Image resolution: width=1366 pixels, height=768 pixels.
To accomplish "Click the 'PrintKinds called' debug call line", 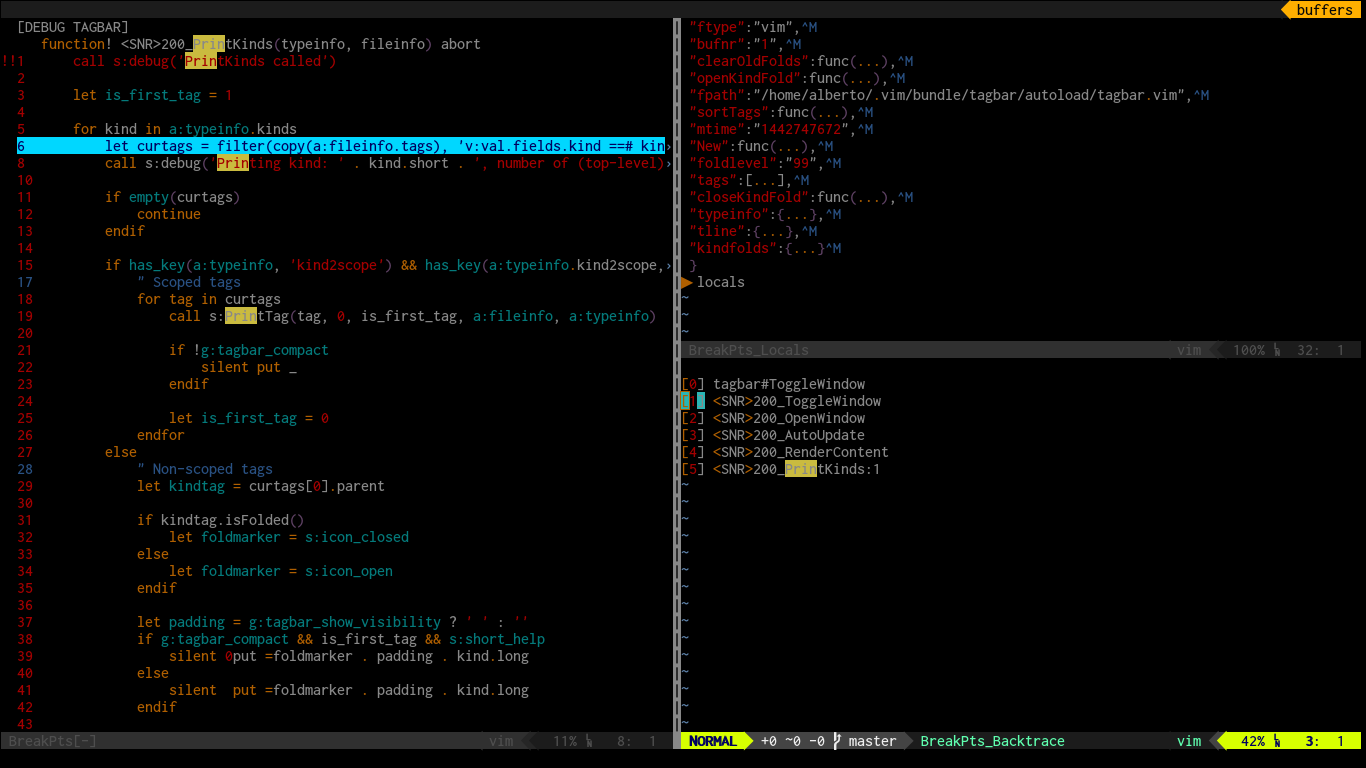I will pyautogui.click(x=205, y=61).
